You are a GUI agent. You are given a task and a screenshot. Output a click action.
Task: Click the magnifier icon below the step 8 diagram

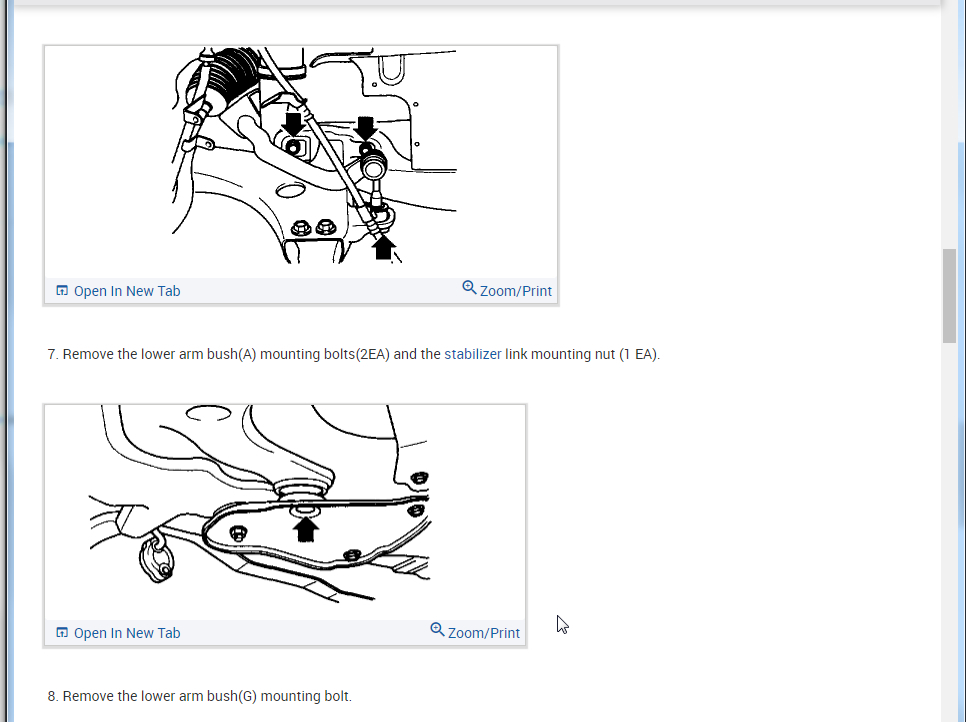(x=437, y=630)
